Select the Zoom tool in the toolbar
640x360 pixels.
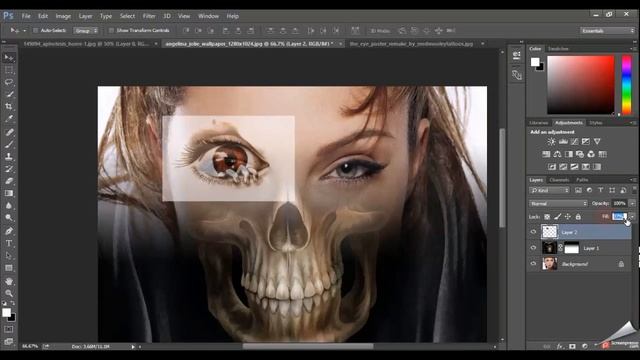pyautogui.click(x=9, y=293)
